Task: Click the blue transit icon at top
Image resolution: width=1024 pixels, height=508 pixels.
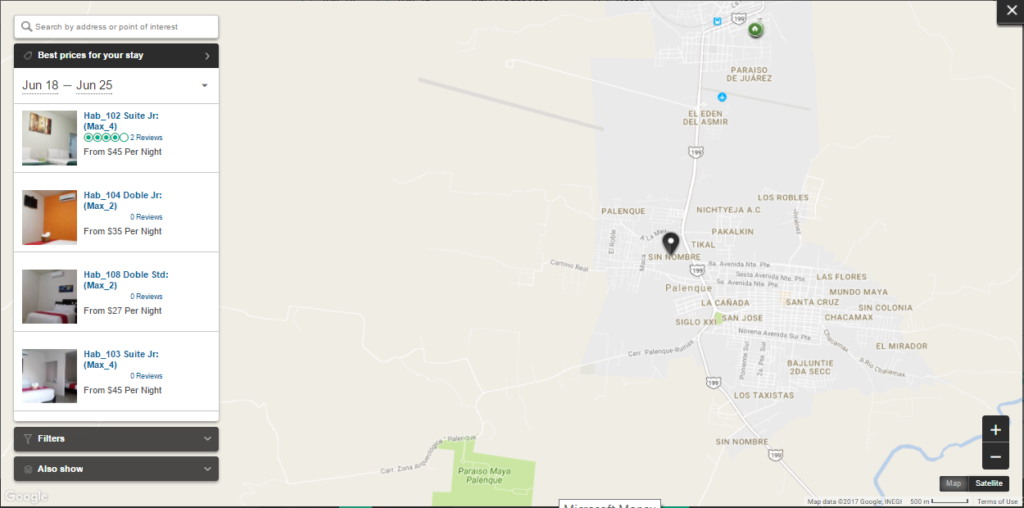Action: click(718, 21)
